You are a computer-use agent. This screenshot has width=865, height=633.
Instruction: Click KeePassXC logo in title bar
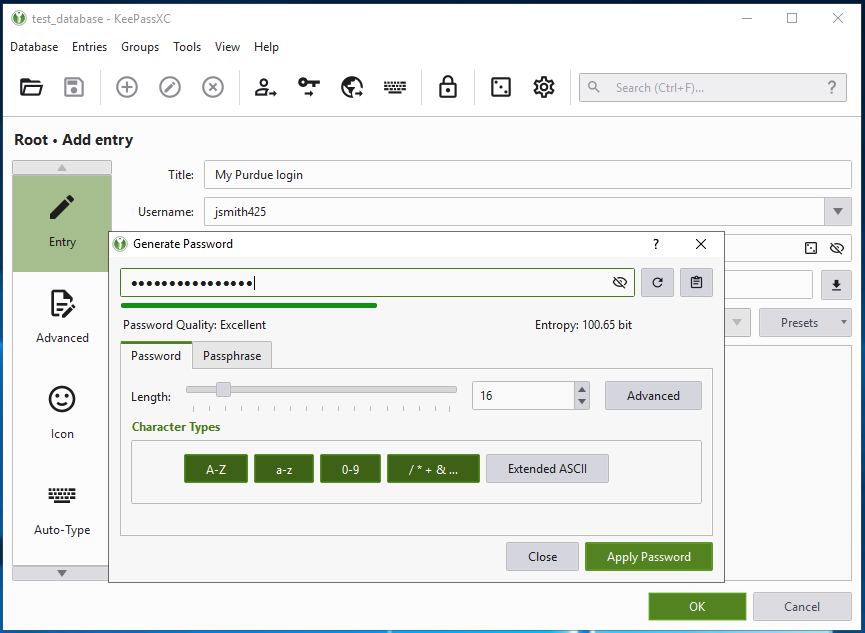tap(19, 18)
